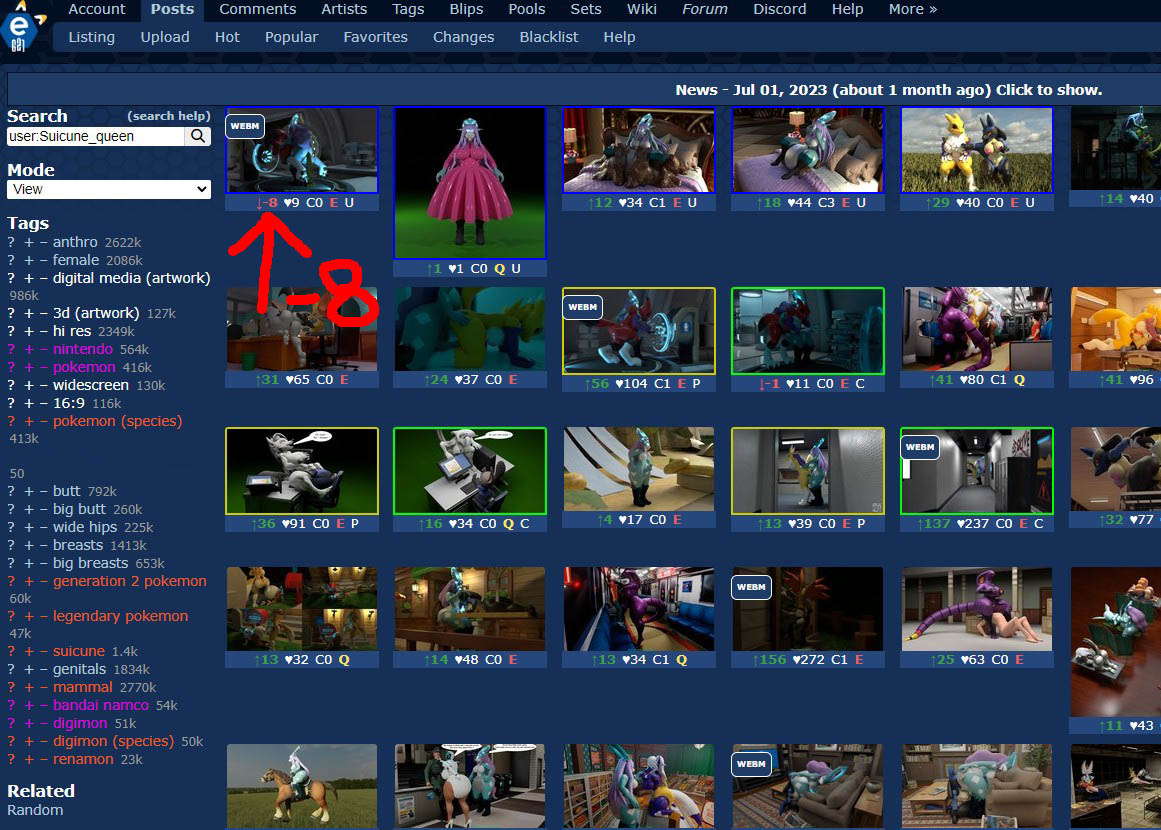Exclude mammal tag with minus
1161x830 pixels.
[x=44, y=687]
